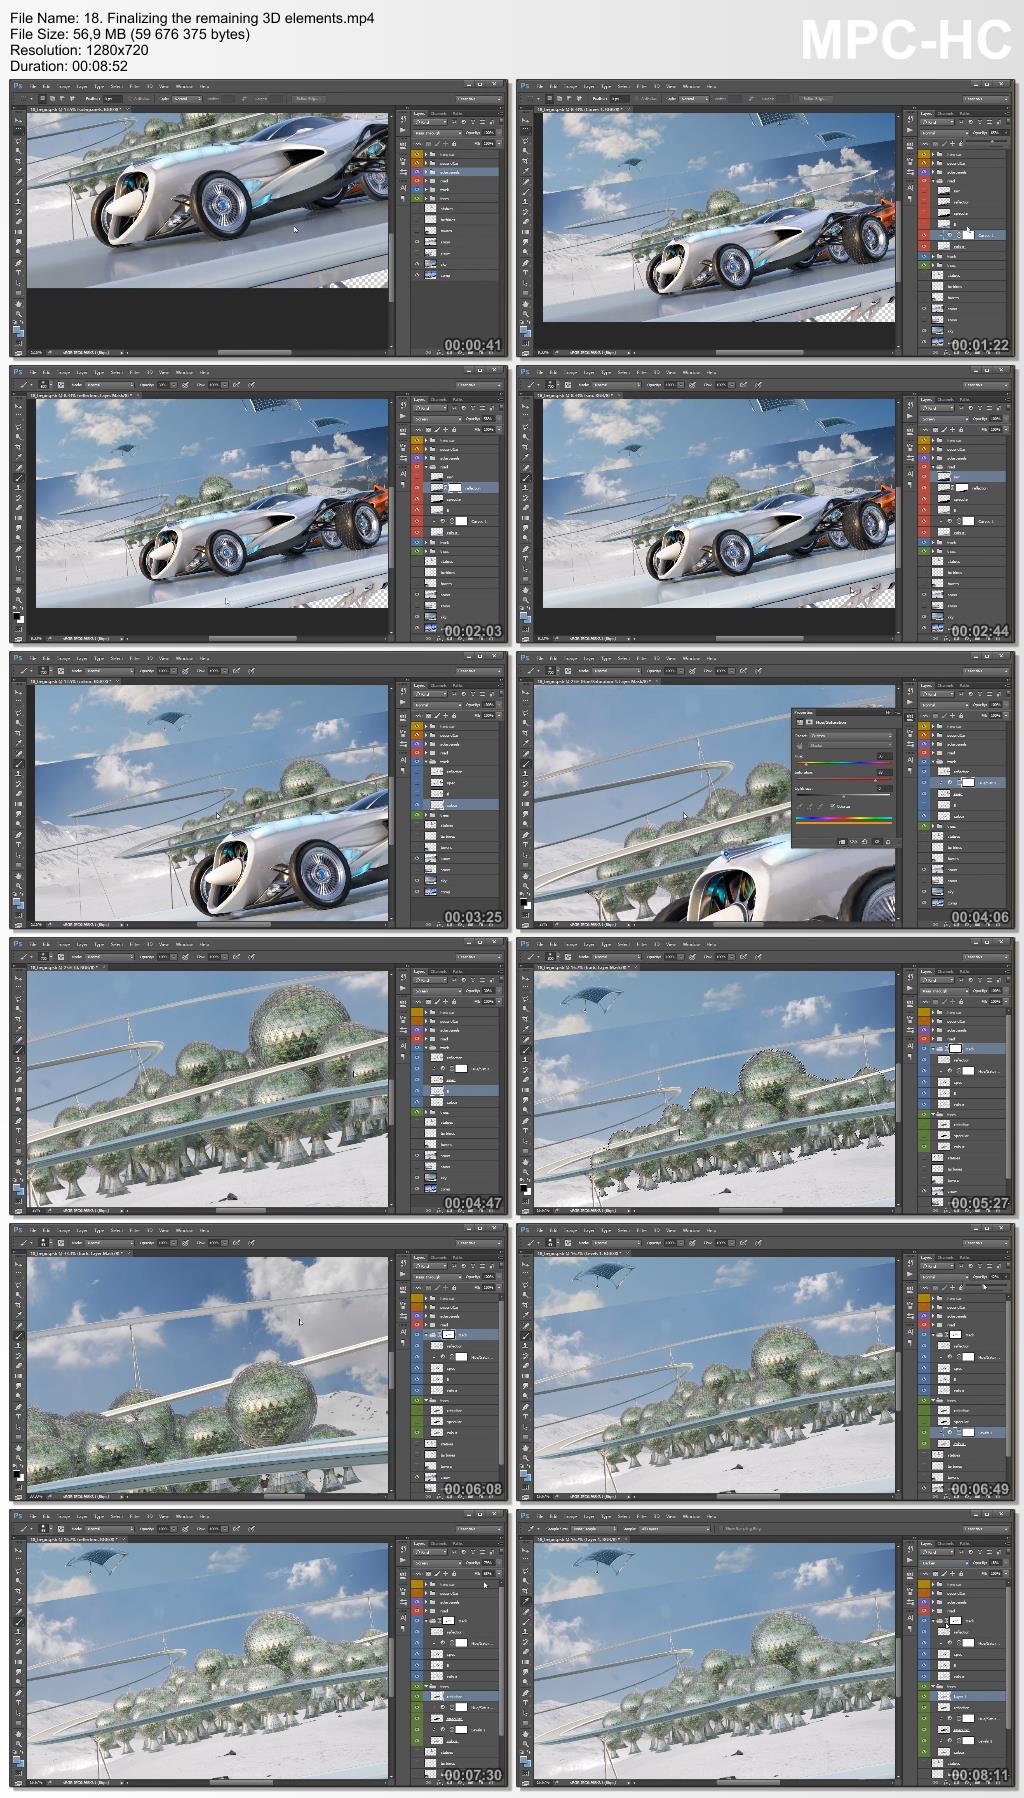Image resolution: width=1024 pixels, height=1798 pixels.
Task: Switch to the Channels tab in the 00:00:41 frame
Action: pos(439,114)
